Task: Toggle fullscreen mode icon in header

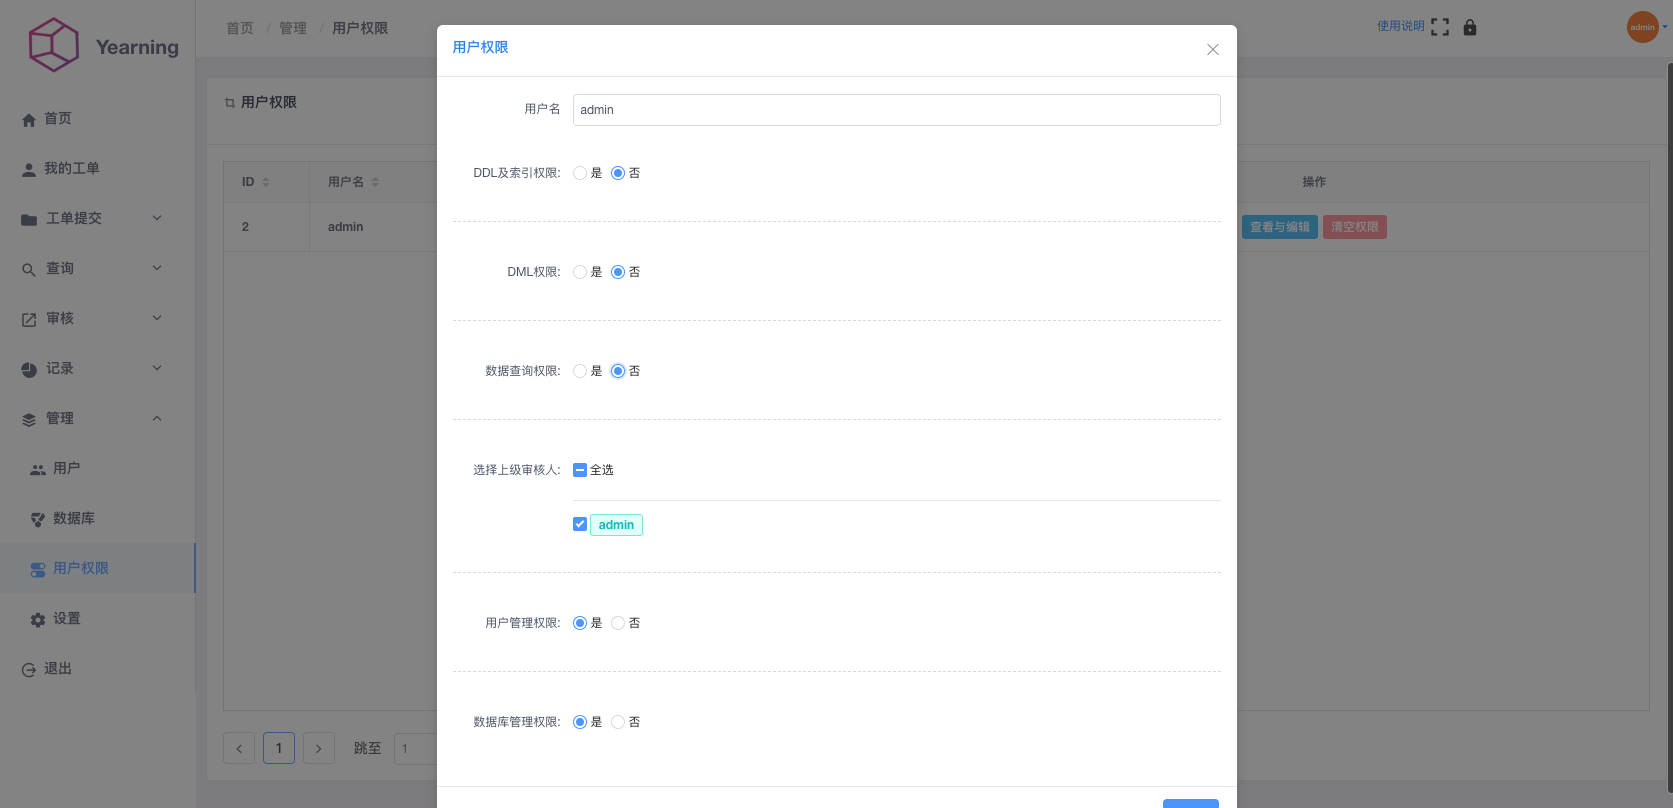Action: point(1440,27)
